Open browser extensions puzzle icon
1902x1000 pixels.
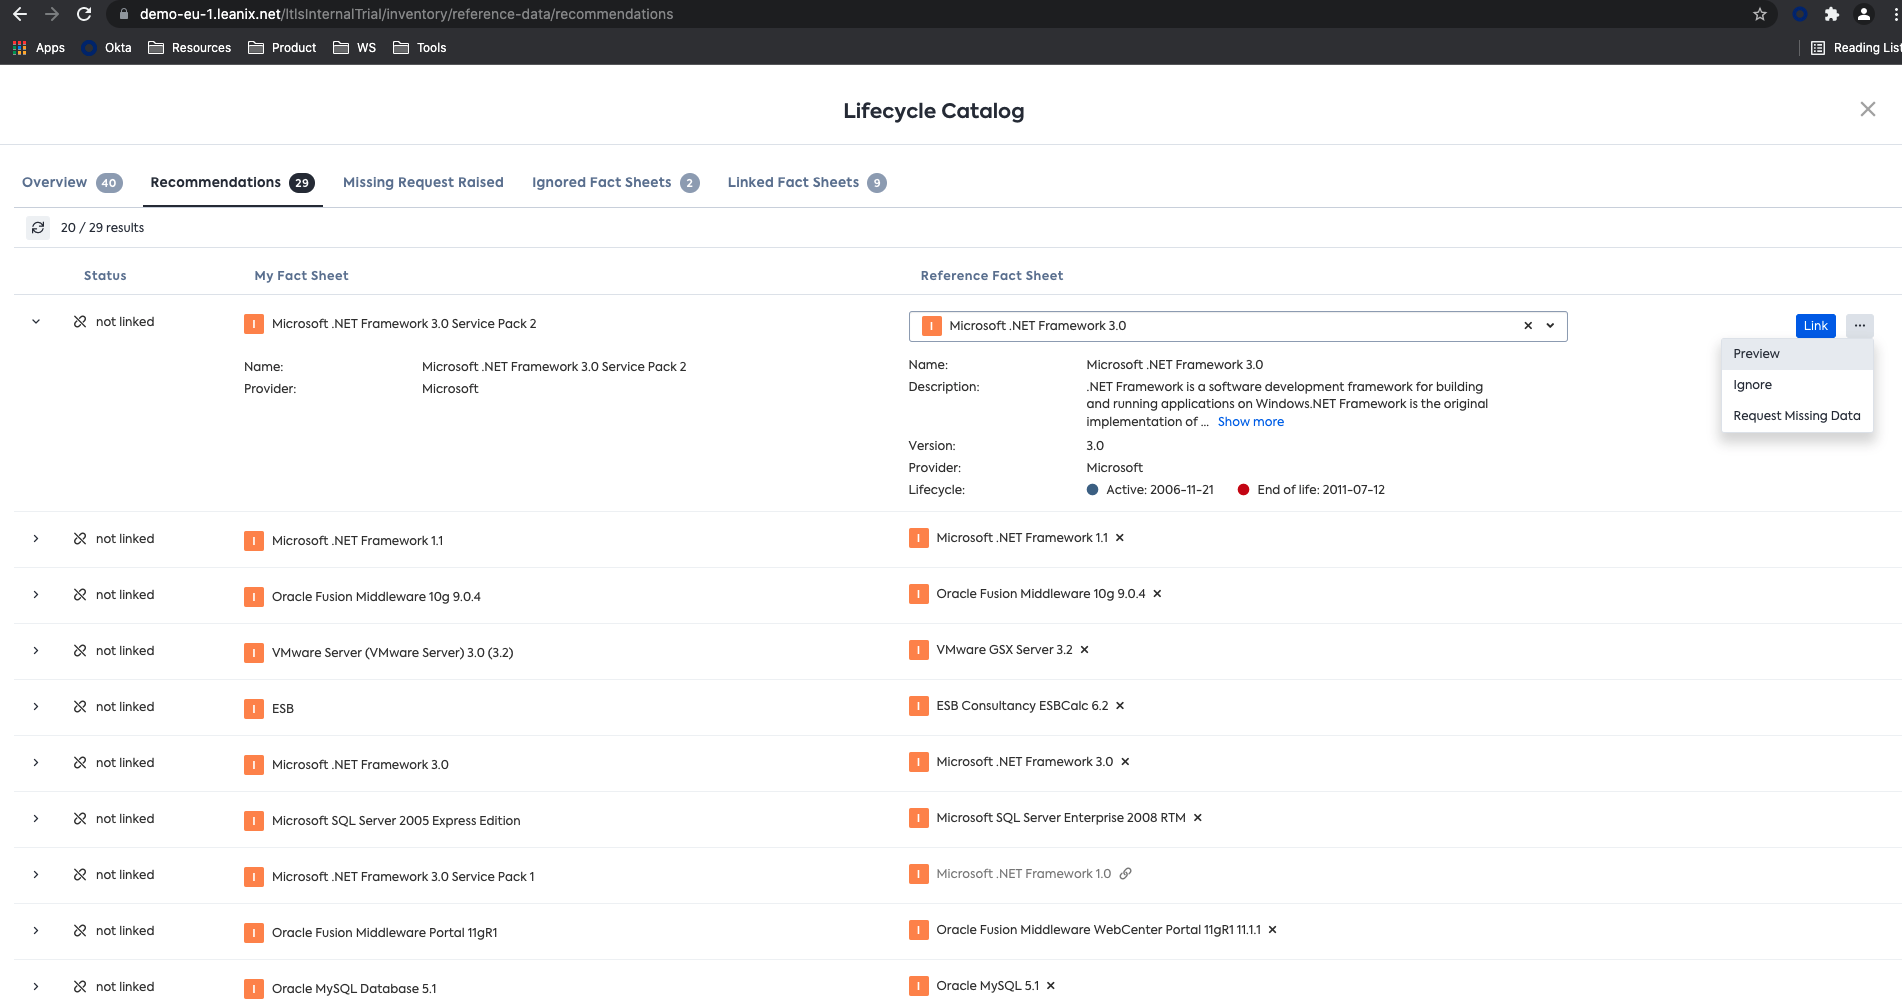[1832, 14]
